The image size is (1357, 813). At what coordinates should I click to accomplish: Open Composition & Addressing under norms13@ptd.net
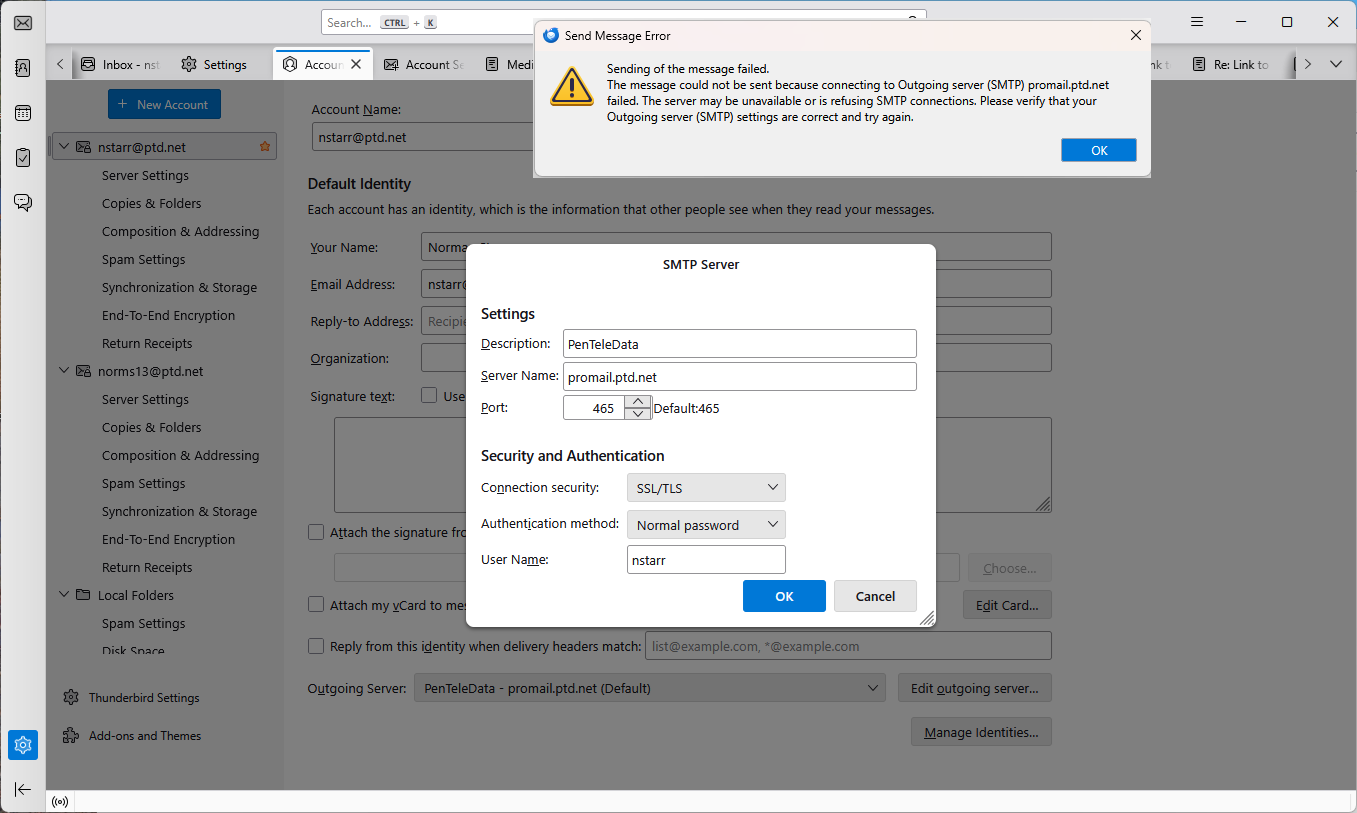[x=180, y=455]
